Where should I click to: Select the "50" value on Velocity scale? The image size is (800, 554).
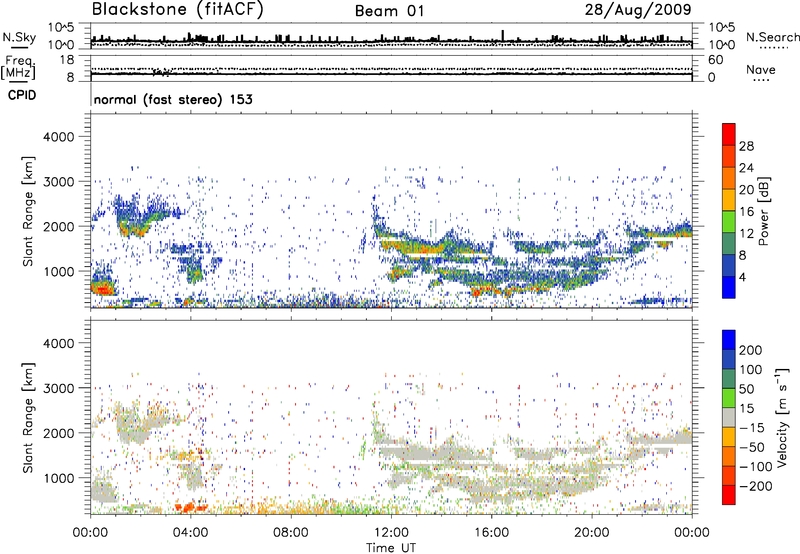(746, 389)
